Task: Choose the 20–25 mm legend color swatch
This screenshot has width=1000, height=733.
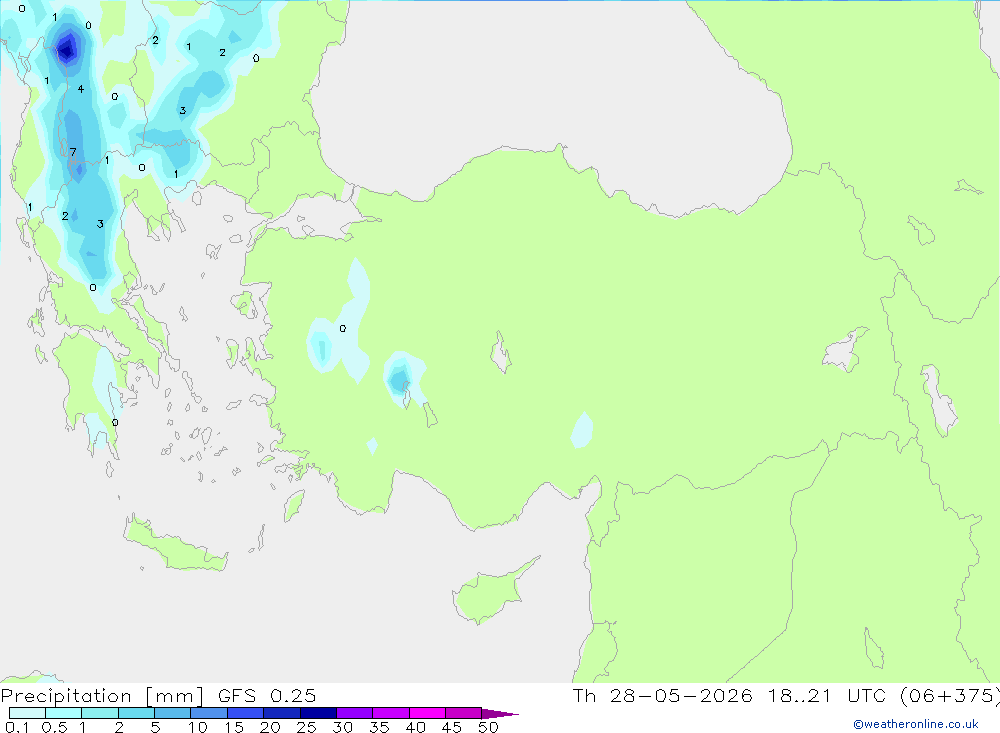Action: (x=282, y=713)
